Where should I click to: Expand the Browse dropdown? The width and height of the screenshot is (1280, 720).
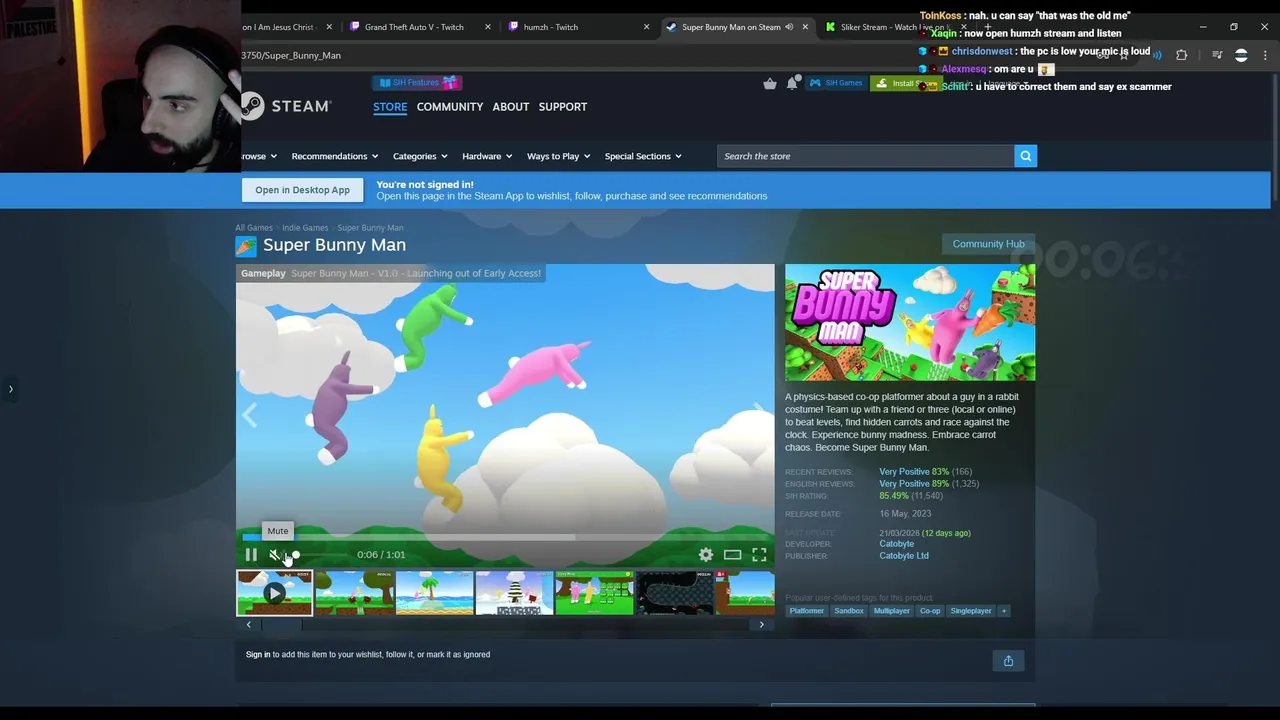point(258,156)
